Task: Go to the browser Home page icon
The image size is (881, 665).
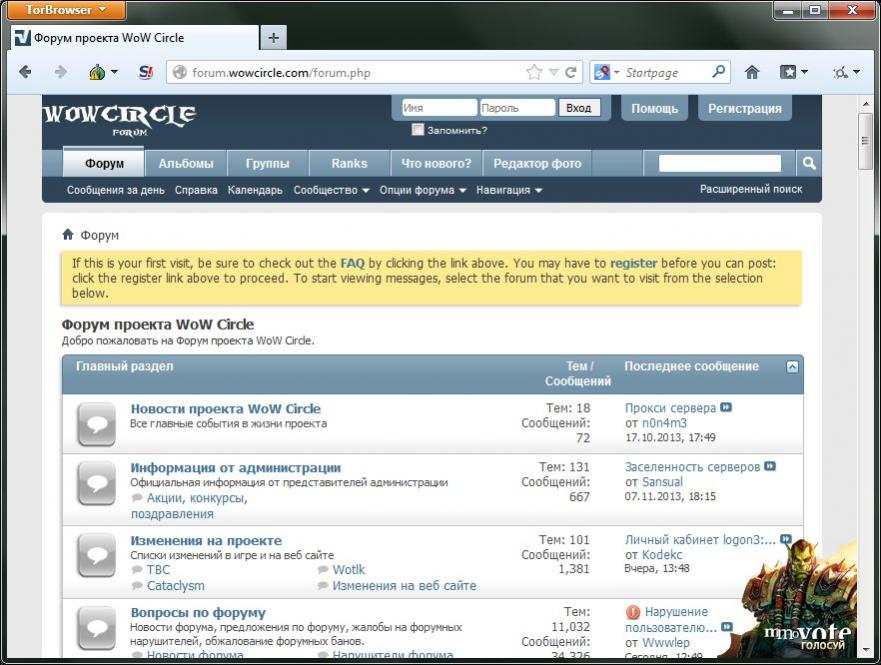Action: (x=752, y=72)
